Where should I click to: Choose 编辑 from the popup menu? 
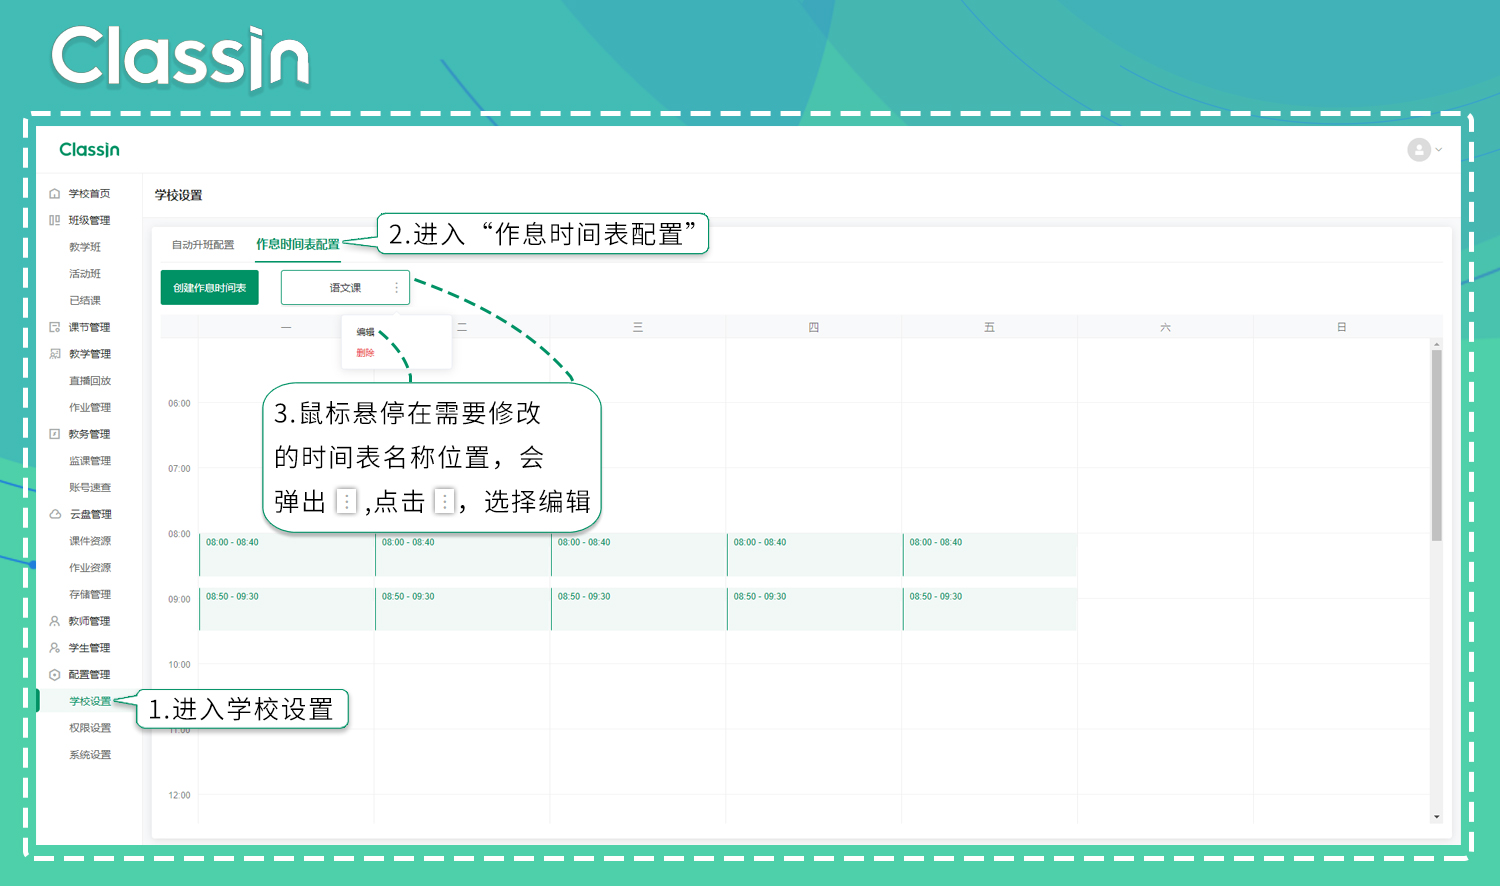click(x=365, y=332)
